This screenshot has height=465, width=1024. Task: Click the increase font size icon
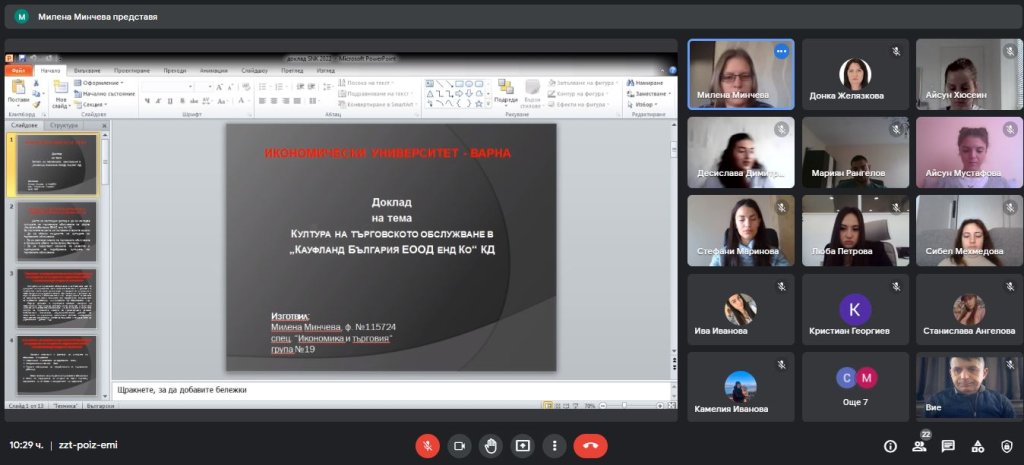[x=219, y=87]
